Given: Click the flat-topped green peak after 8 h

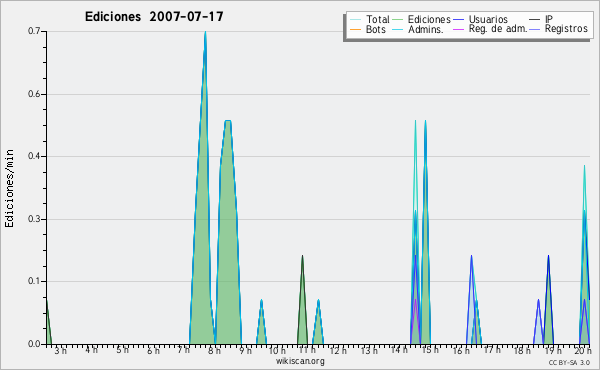Looking at the screenshot, I should point(228,233).
